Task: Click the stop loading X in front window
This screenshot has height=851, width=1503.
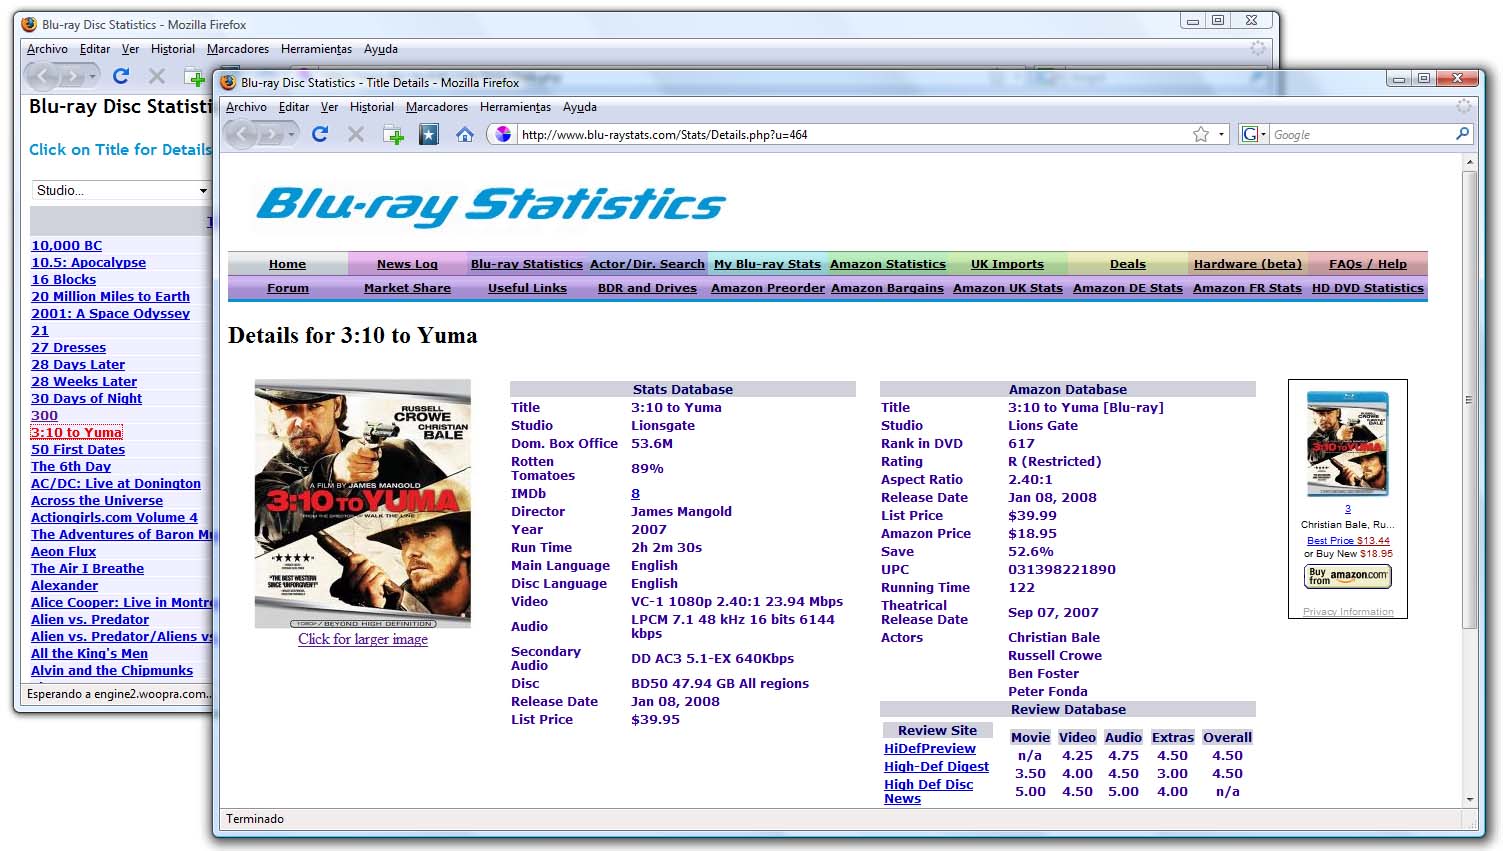Action: coord(356,134)
